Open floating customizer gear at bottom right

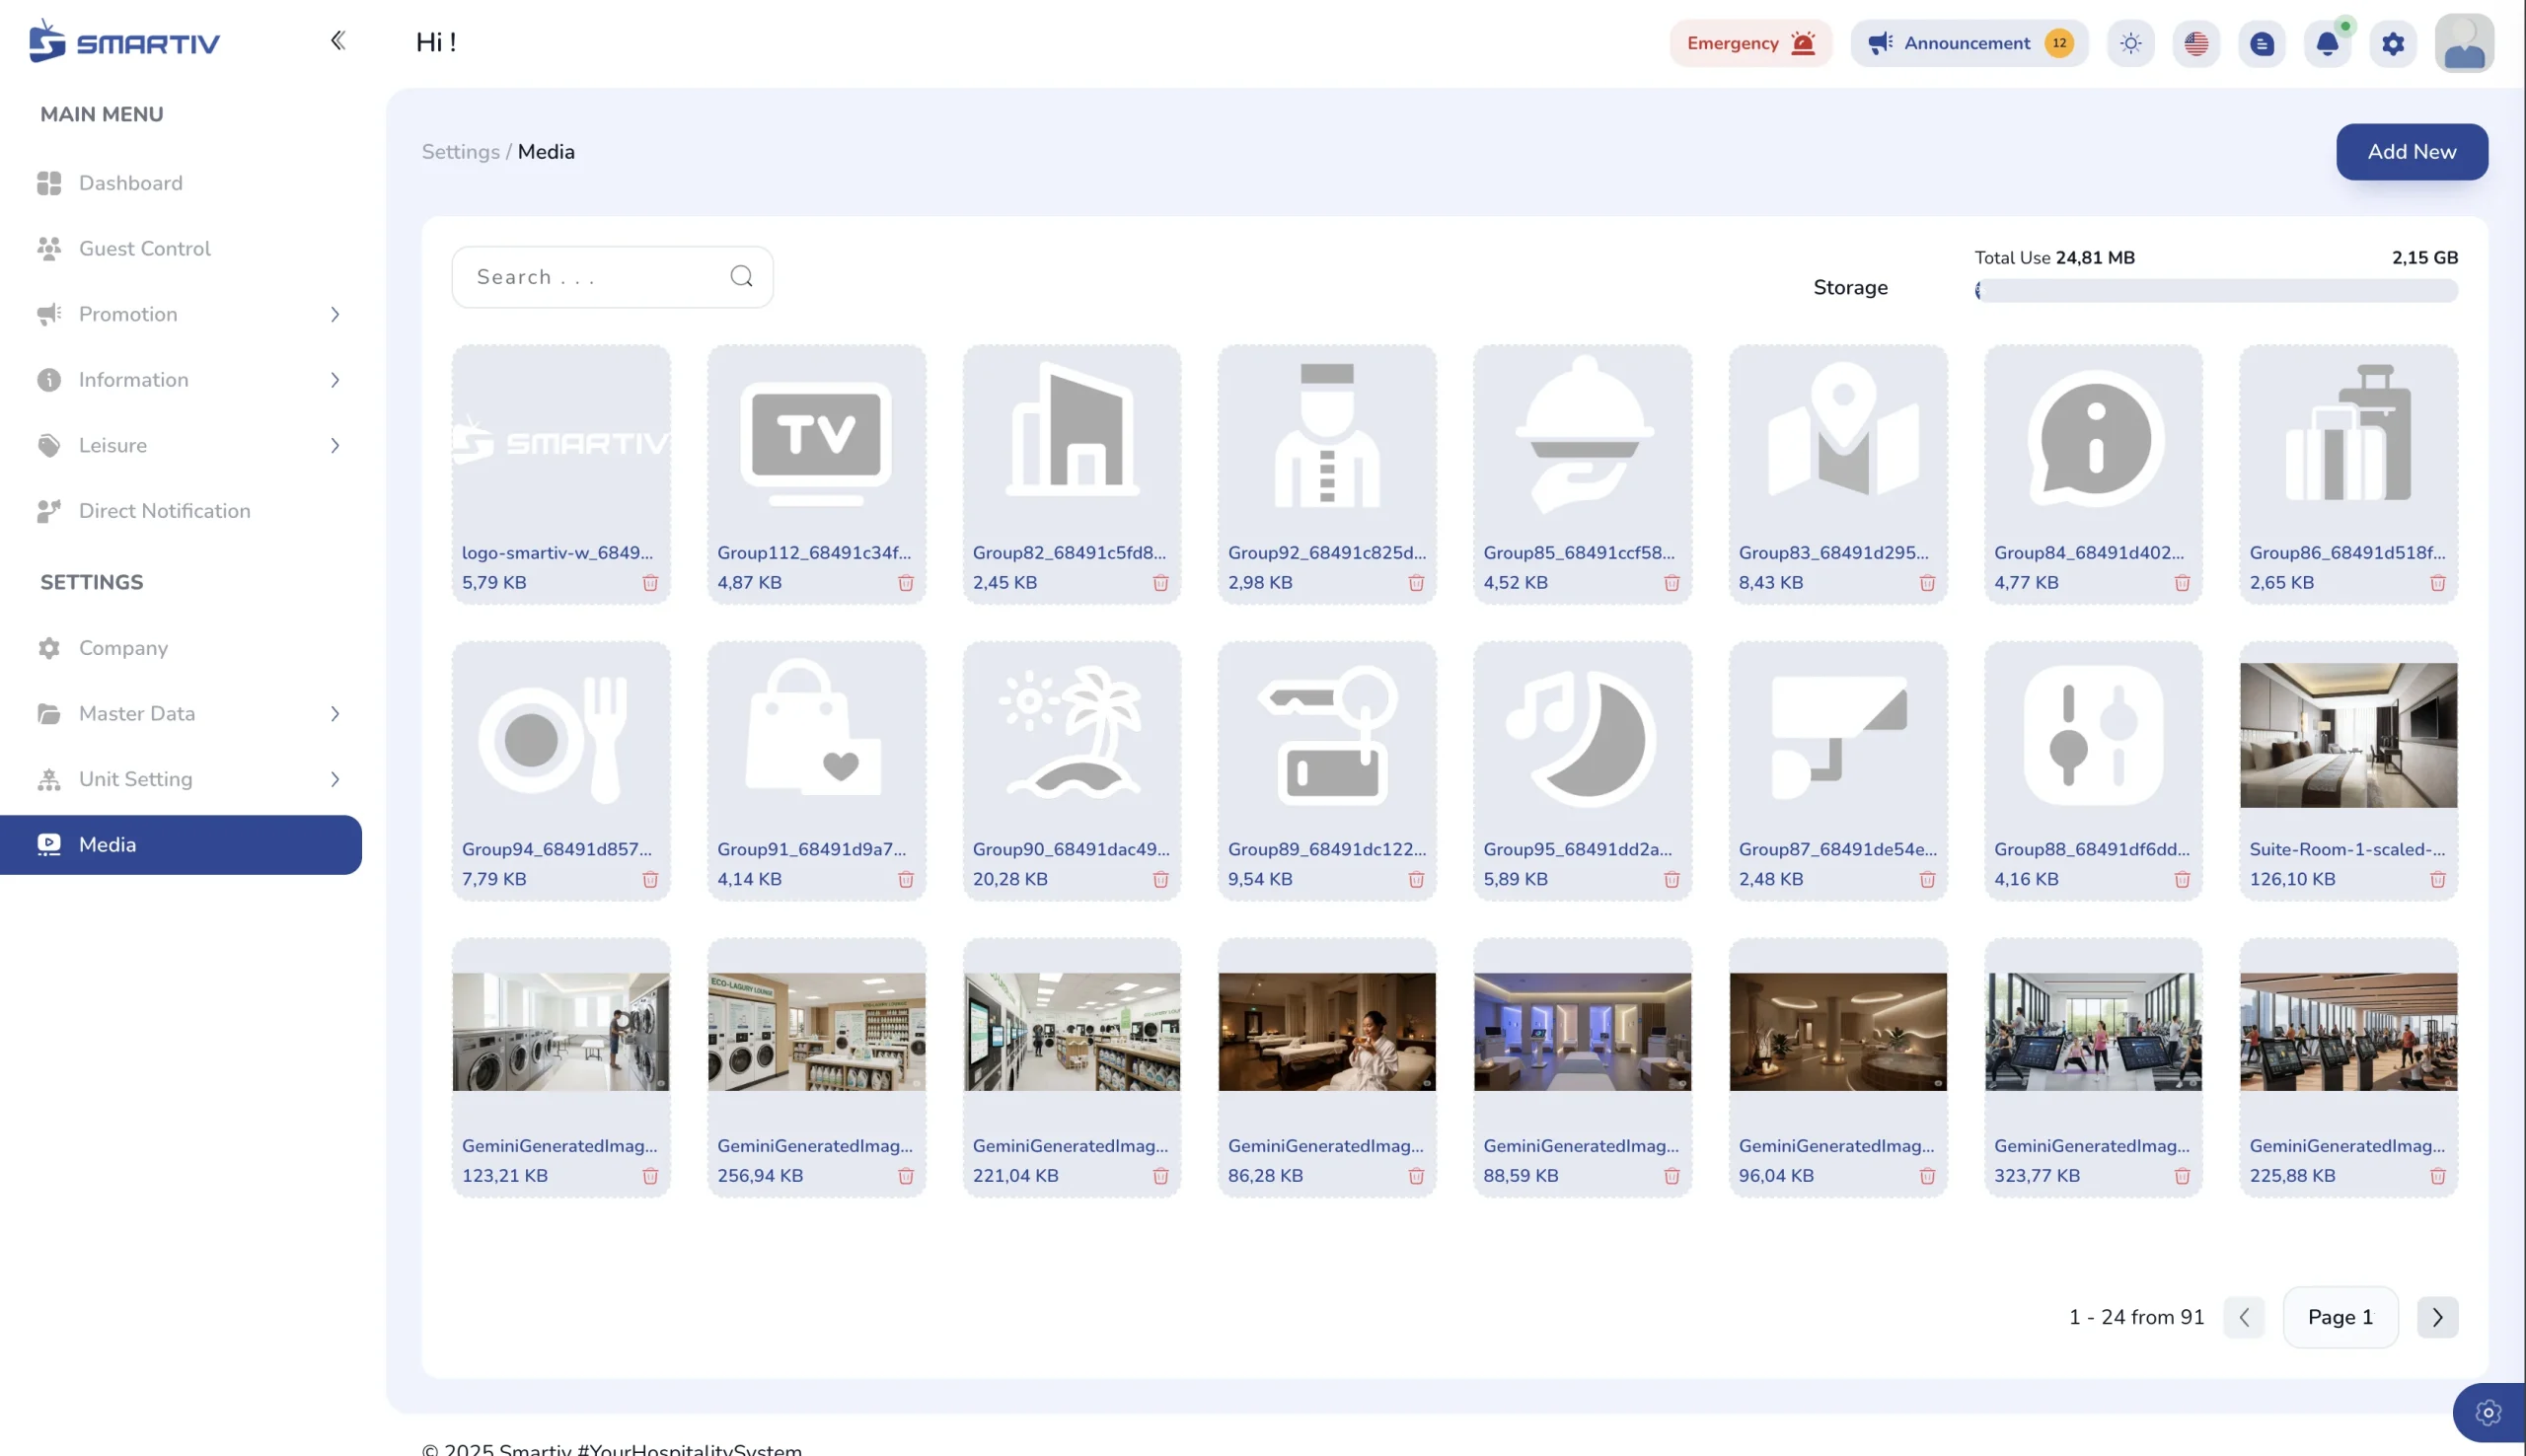(2488, 1412)
